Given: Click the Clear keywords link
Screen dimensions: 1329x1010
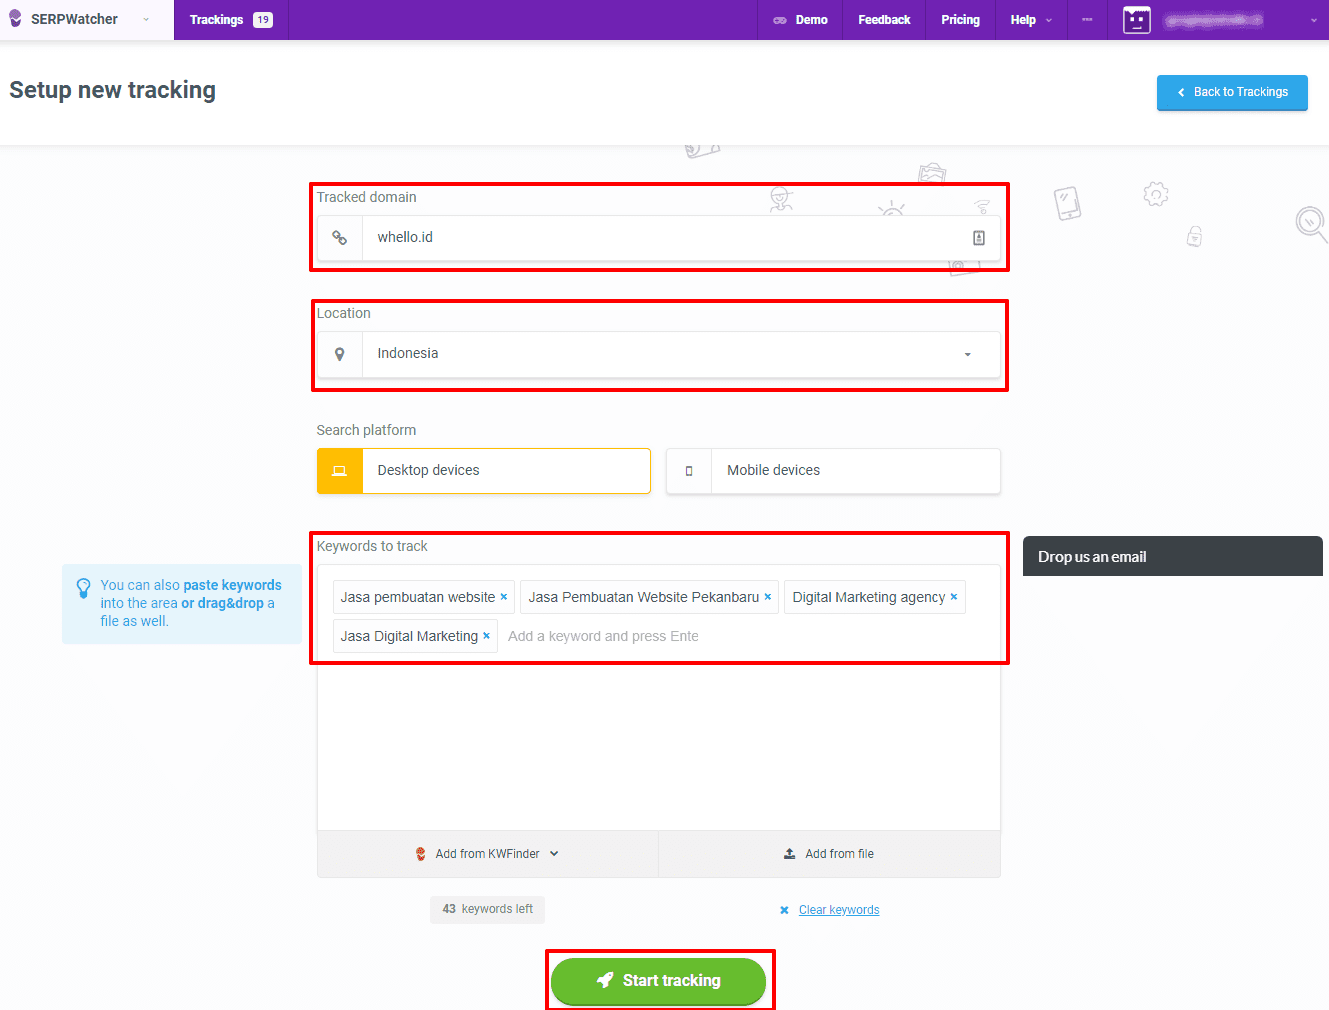Looking at the screenshot, I should tap(838, 910).
